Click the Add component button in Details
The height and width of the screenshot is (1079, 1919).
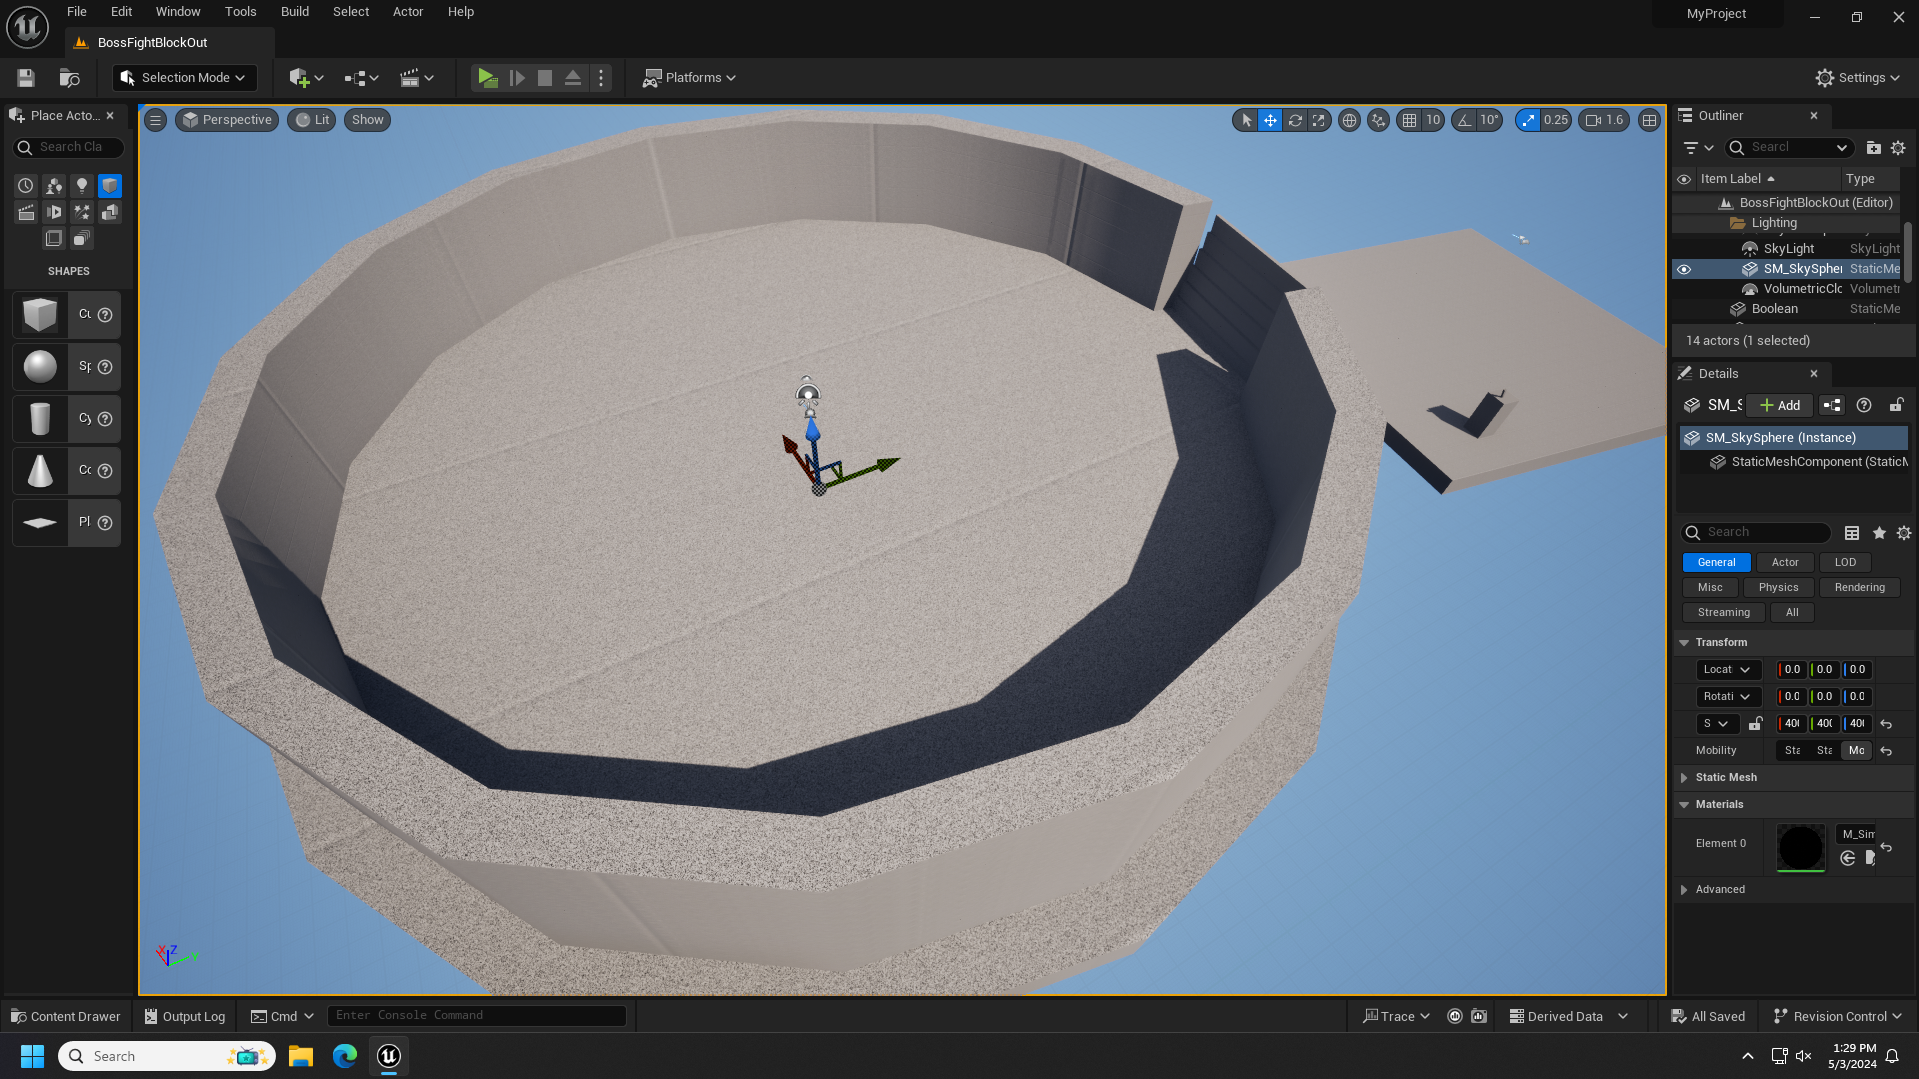pos(1780,406)
